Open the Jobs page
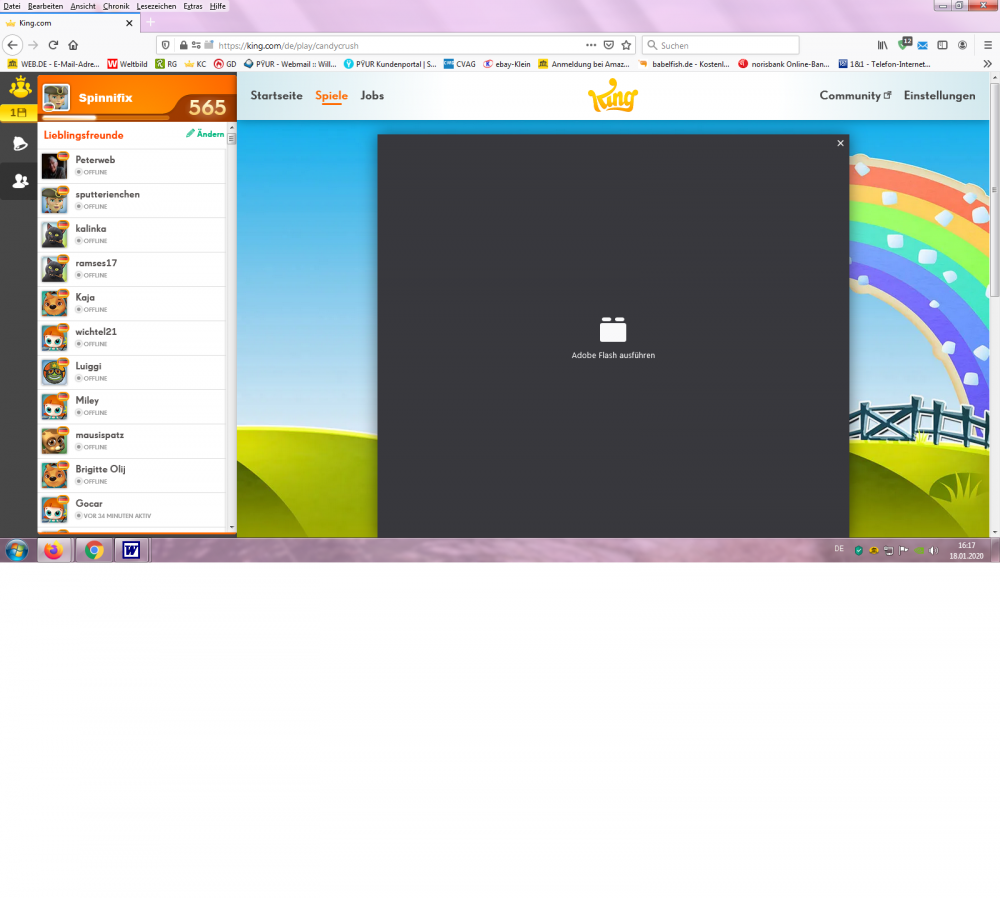The height and width of the screenshot is (898, 1000). (x=372, y=96)
